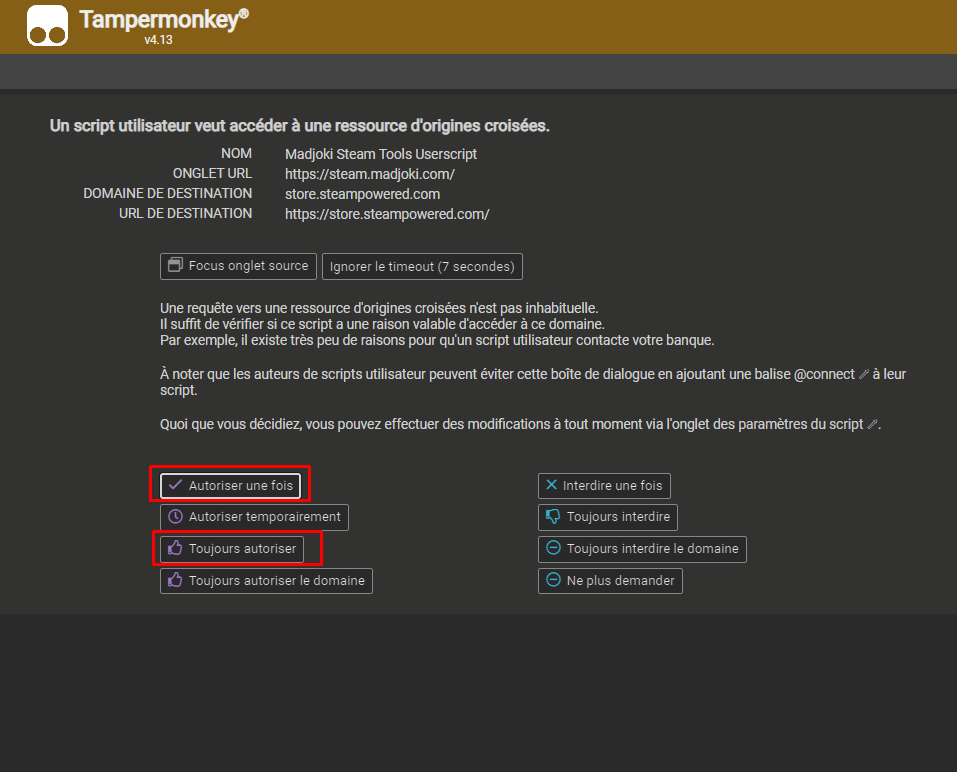The image size is (957, 772).
Task: Click the Tampermonkey logo icon
Action: point(47,25)
